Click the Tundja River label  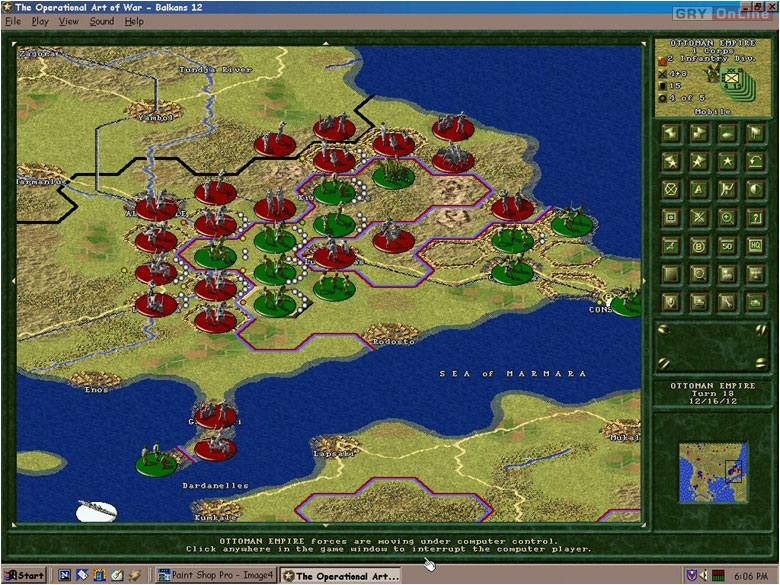(215, 70)
